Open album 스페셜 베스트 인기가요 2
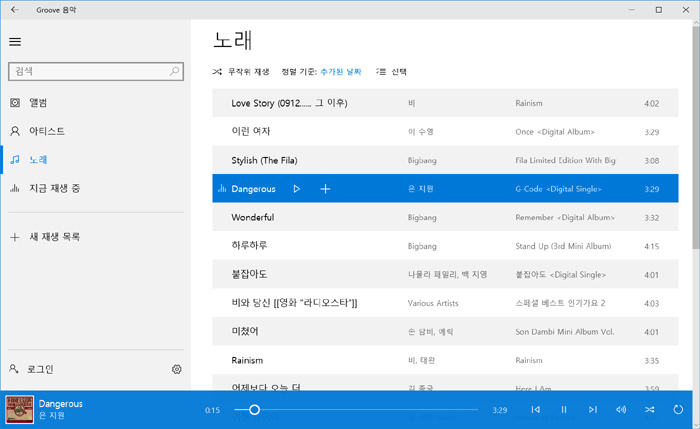The image size is (700, 429). pos(560,303)
